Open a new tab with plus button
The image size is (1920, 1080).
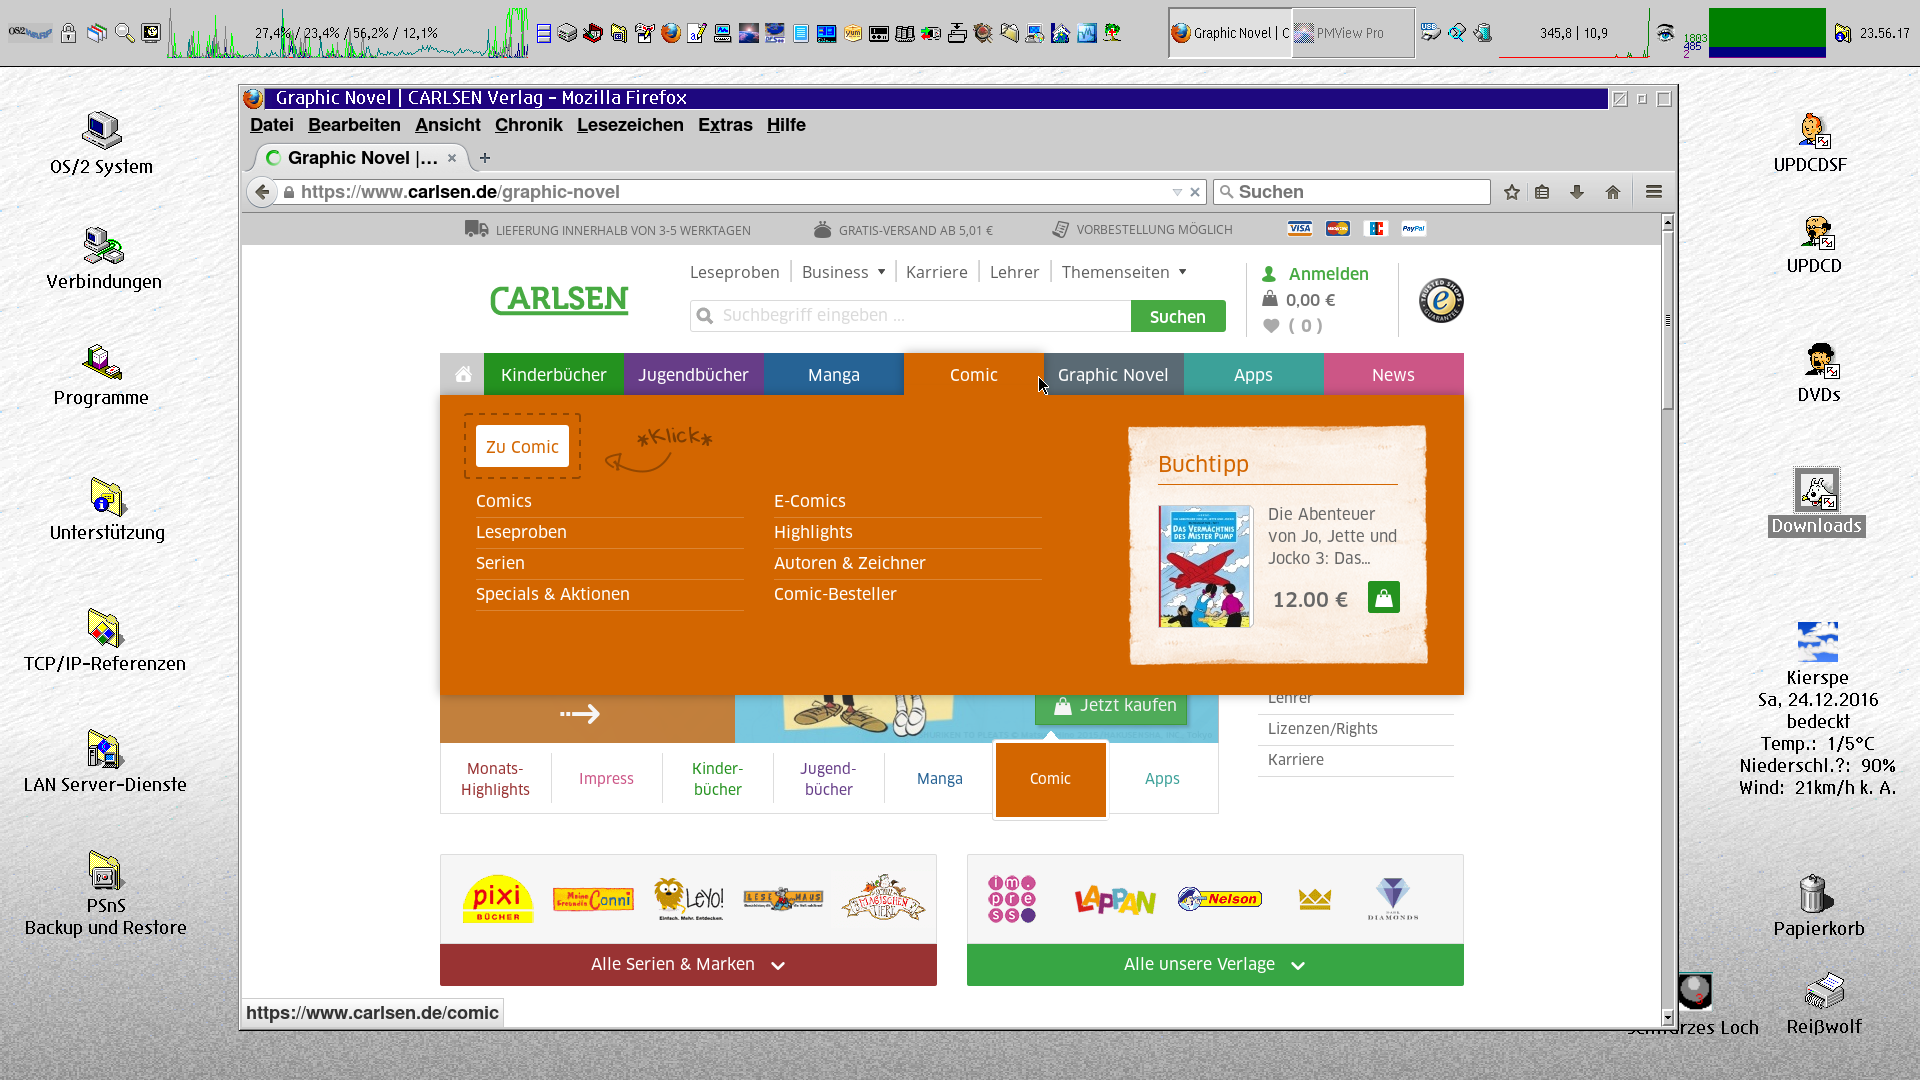[485, 158]
